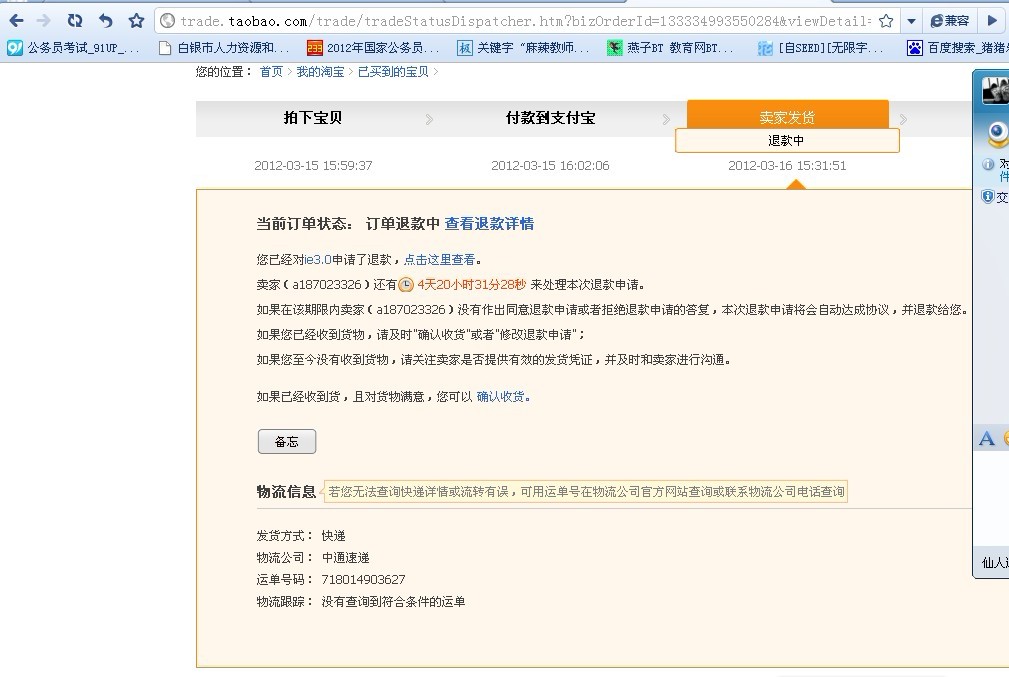1009x677 pixels.
Task: Click the ie3.0 item link
Action: pyautogui.click(x=318, y=259)
